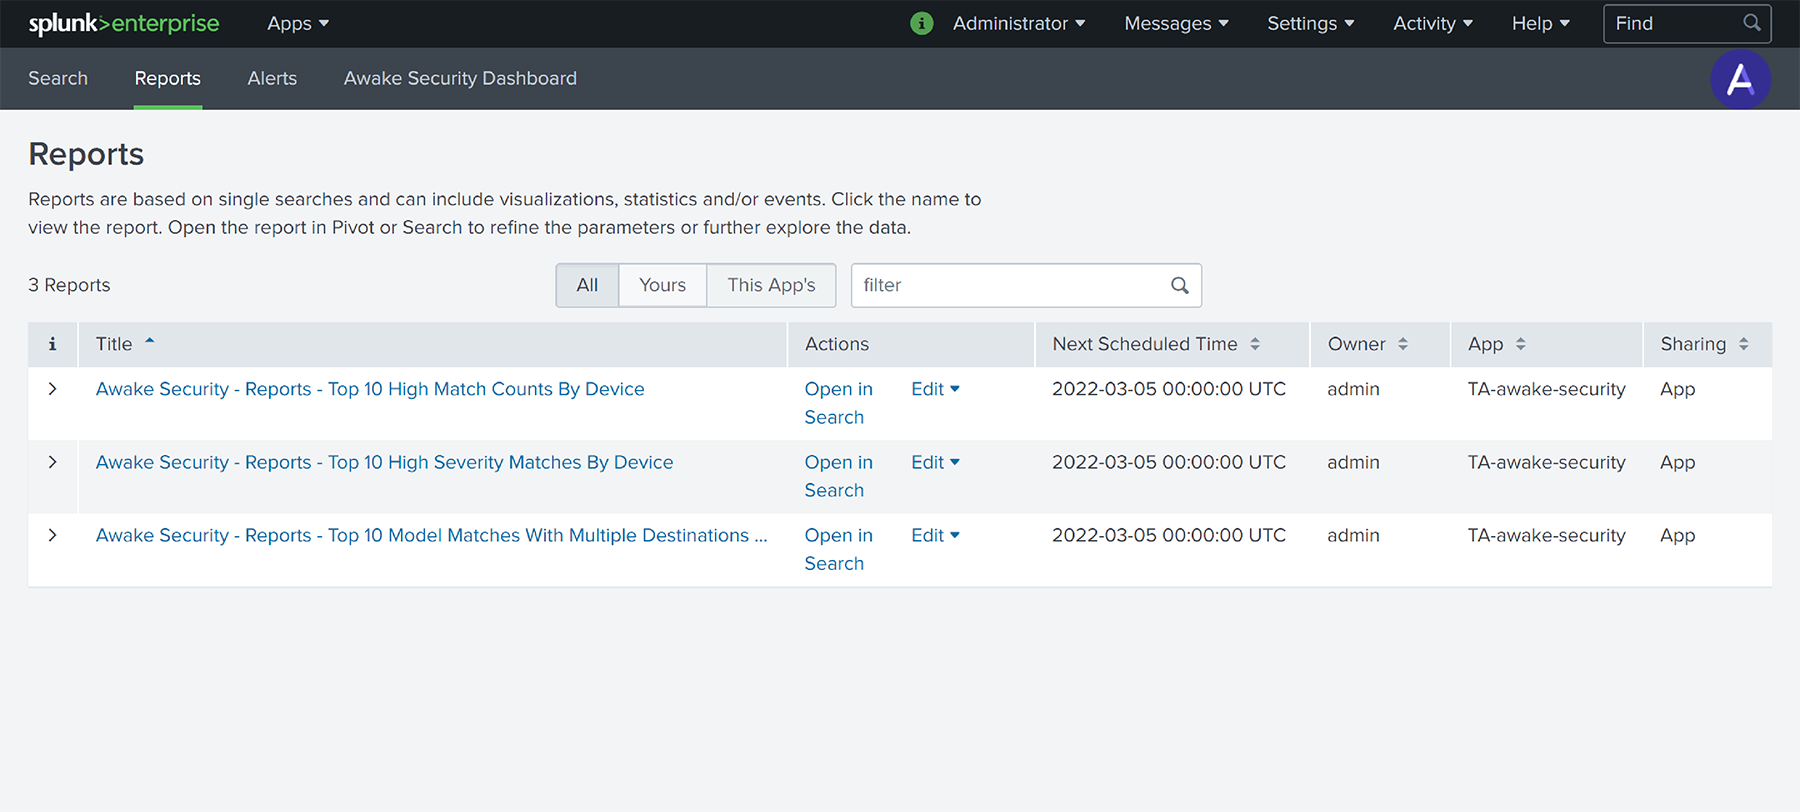
Task: Go to the Search tab
Action: pos(58,78)
